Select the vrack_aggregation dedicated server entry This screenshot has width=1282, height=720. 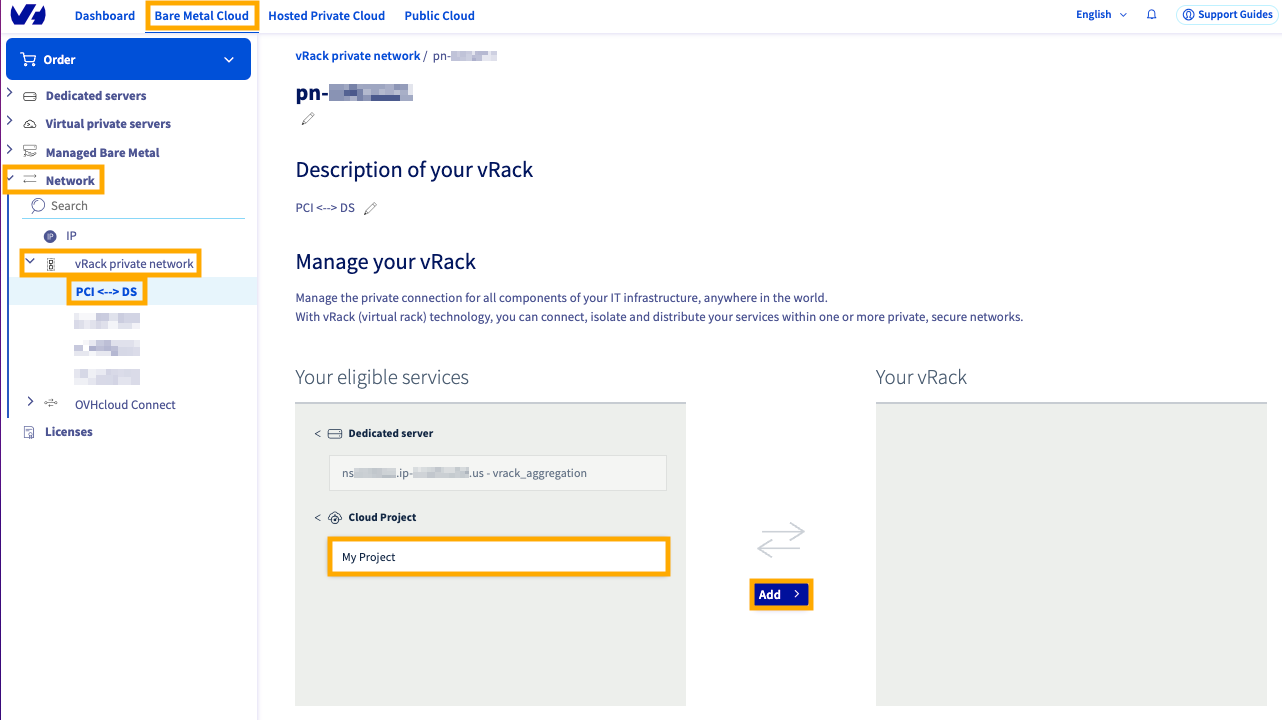point(498,473)
